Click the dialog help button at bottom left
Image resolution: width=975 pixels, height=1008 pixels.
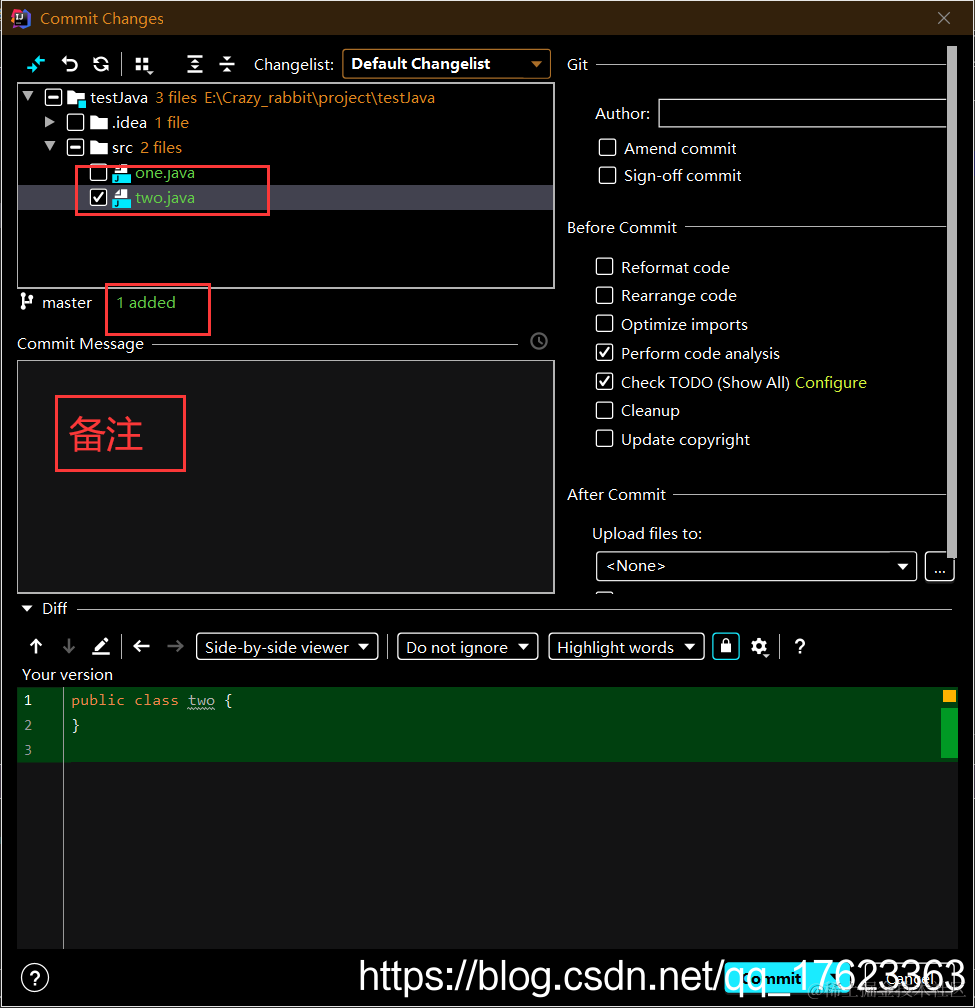(x=35, y=978)
